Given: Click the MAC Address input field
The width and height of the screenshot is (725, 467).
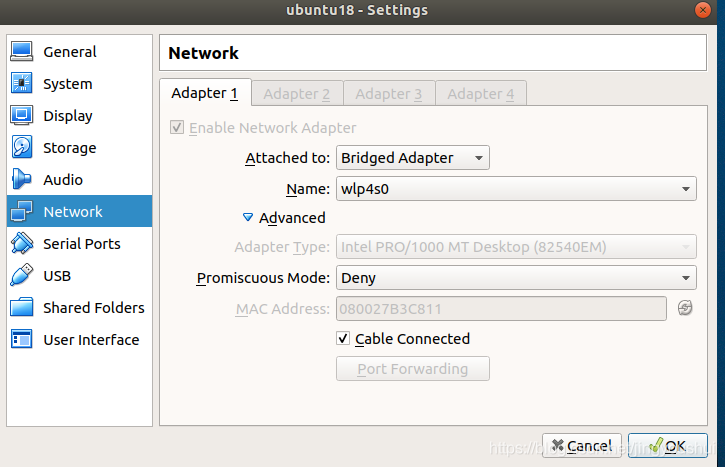Looking at the screenshot, I should (502, 308).
